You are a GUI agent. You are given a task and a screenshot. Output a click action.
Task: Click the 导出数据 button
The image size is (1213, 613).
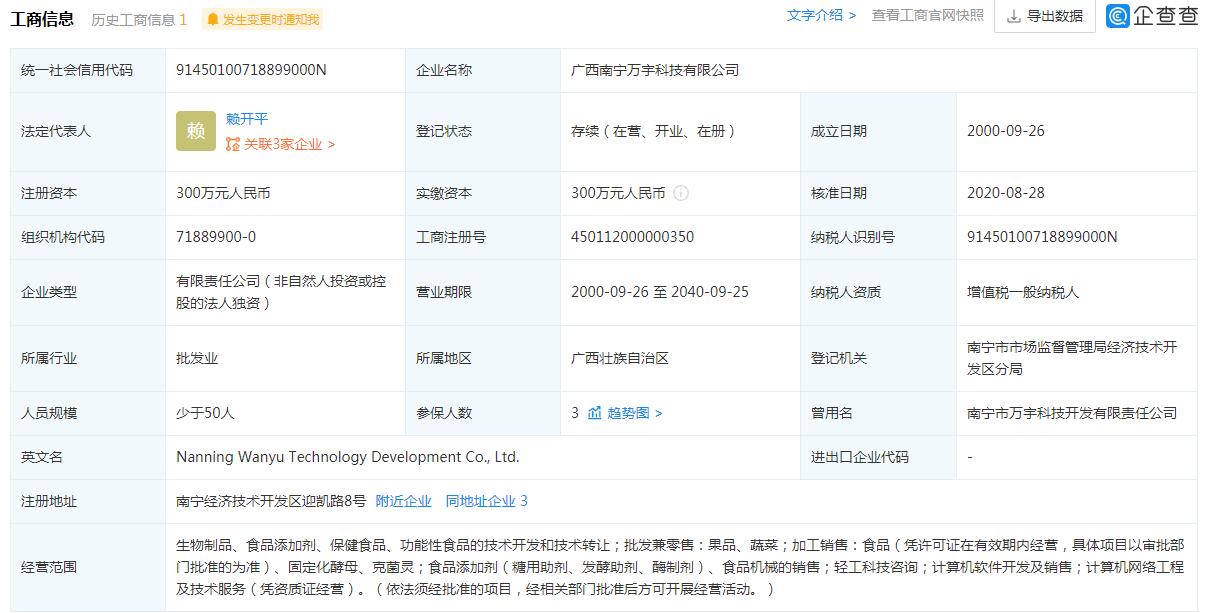pos(1044,16)
